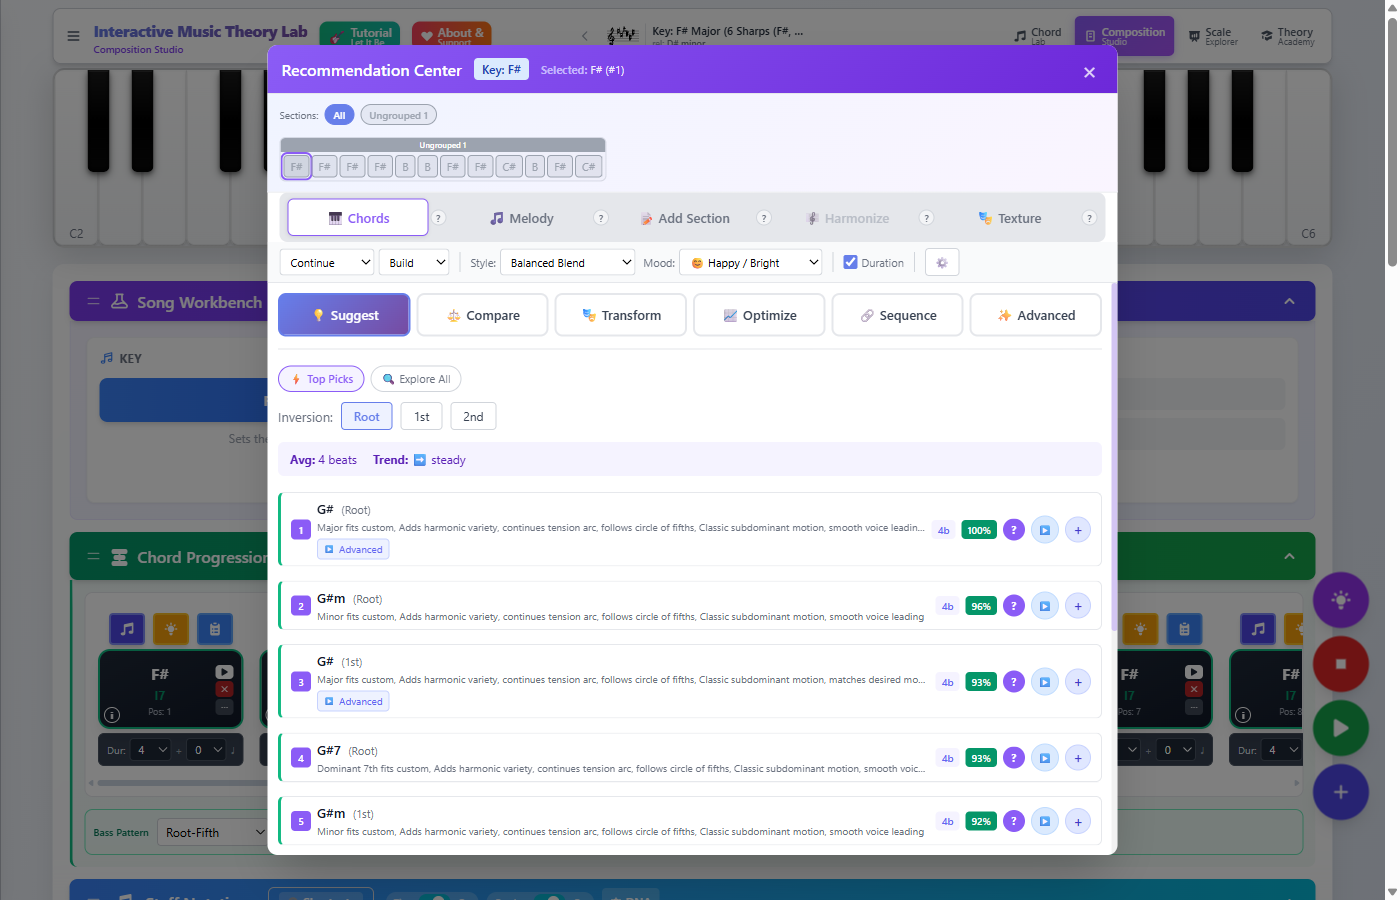Click the help question mark beside Chords

[x=437, y=217]
